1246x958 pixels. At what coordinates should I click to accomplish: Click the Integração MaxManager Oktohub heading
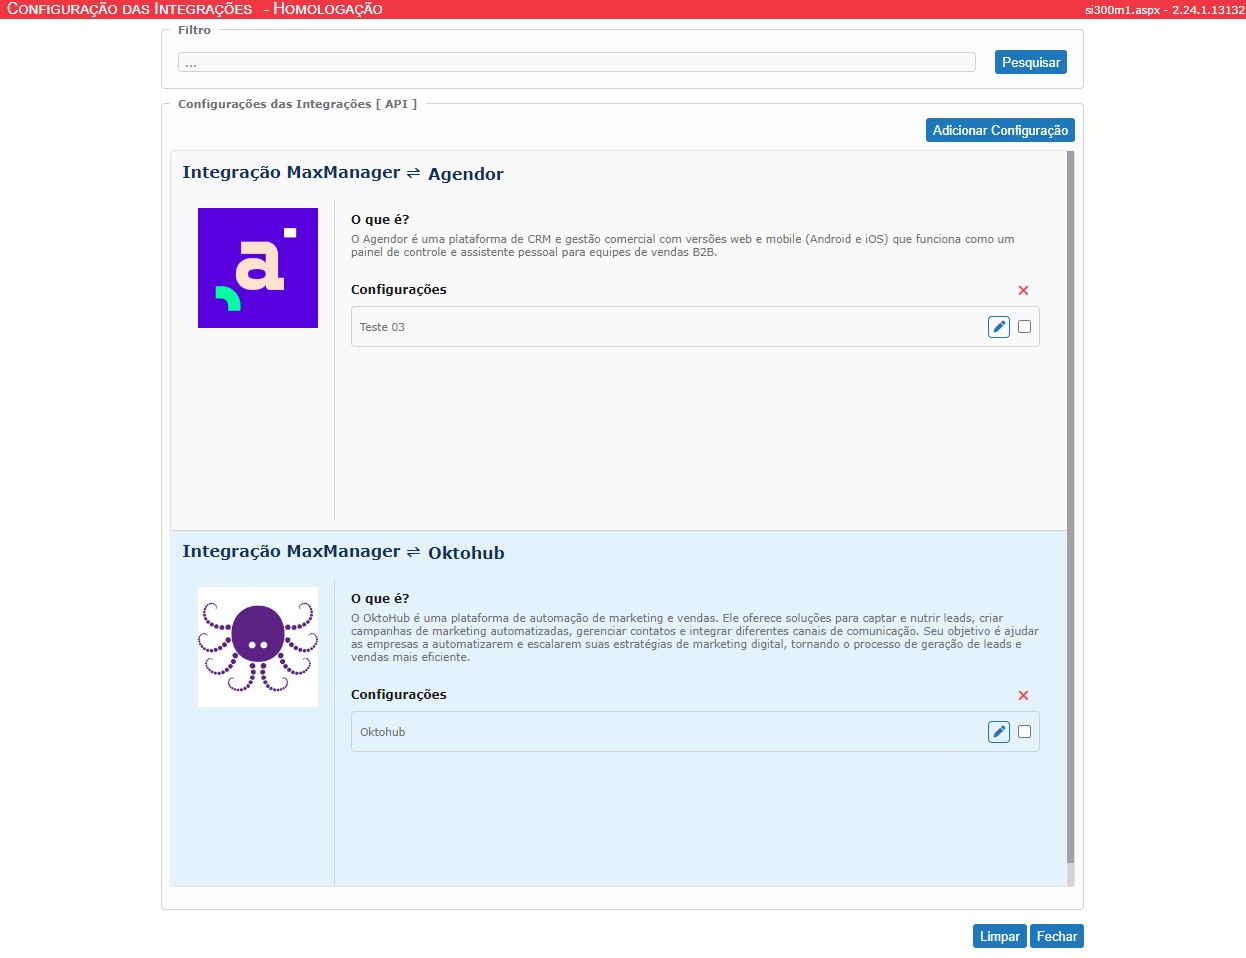[343, 552]
